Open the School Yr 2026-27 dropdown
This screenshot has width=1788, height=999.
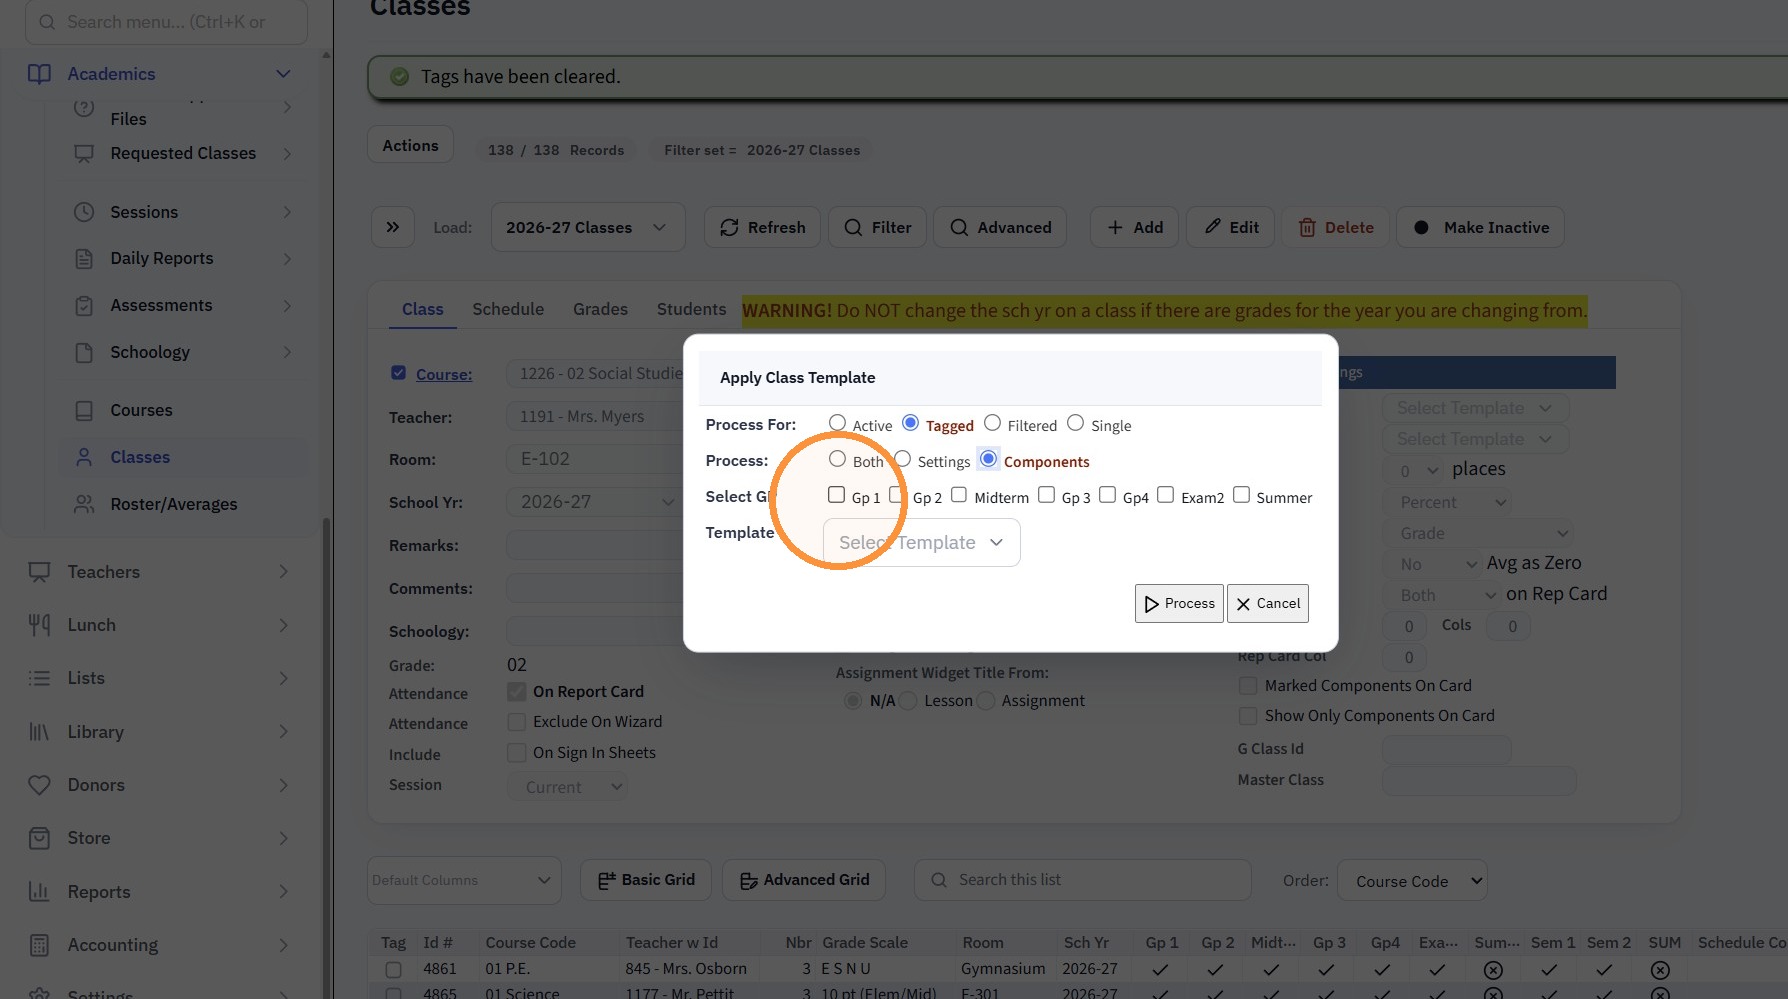[x=596, y=502]
